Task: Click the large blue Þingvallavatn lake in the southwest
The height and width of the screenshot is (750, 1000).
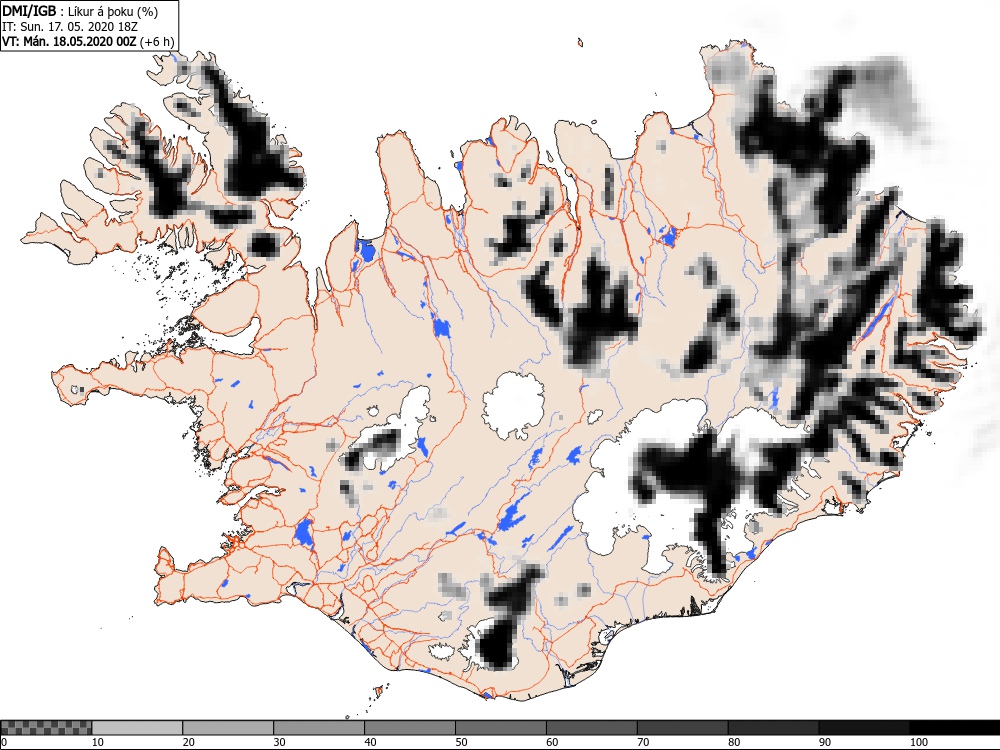Action: (x=304, y=533)
